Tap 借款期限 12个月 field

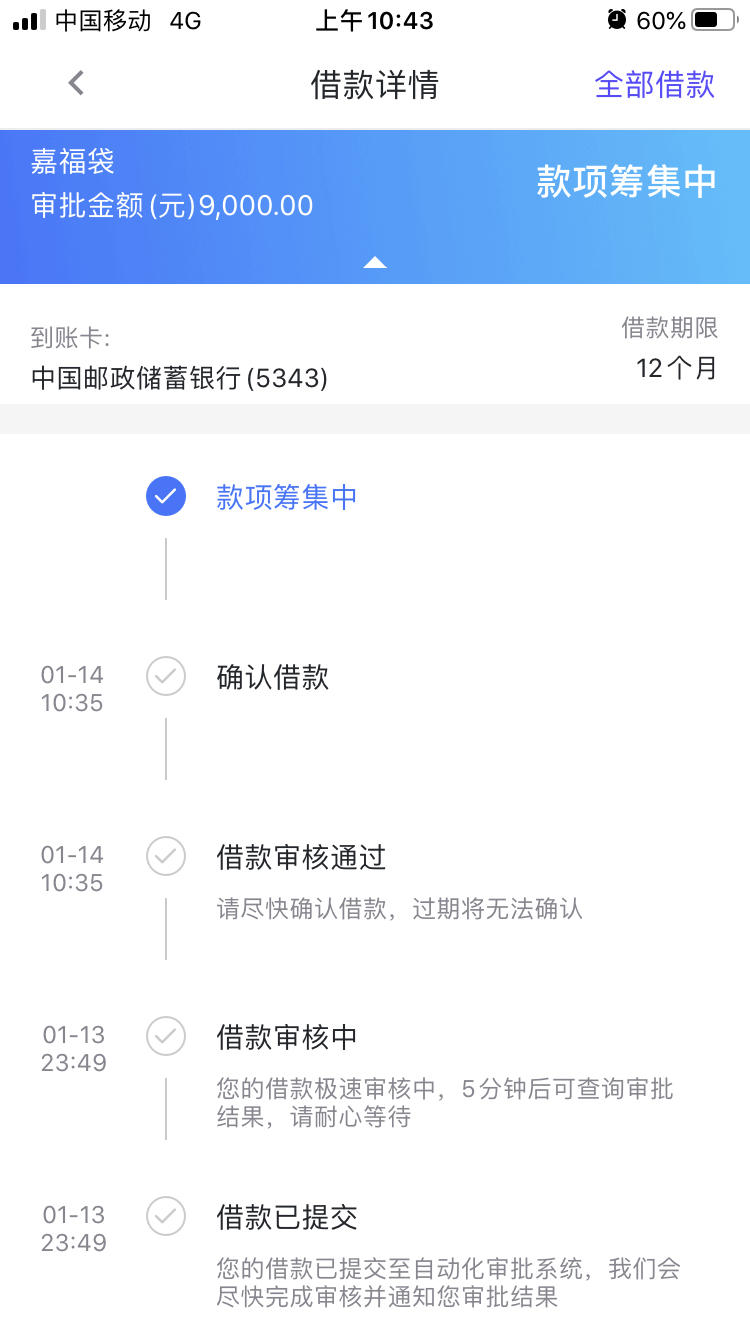pos(670,348)
